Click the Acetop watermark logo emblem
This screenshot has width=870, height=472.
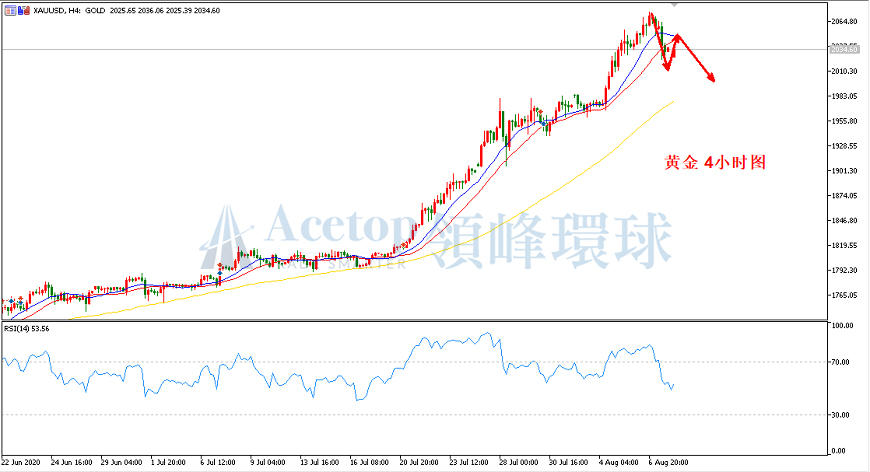tap(226, 237)
